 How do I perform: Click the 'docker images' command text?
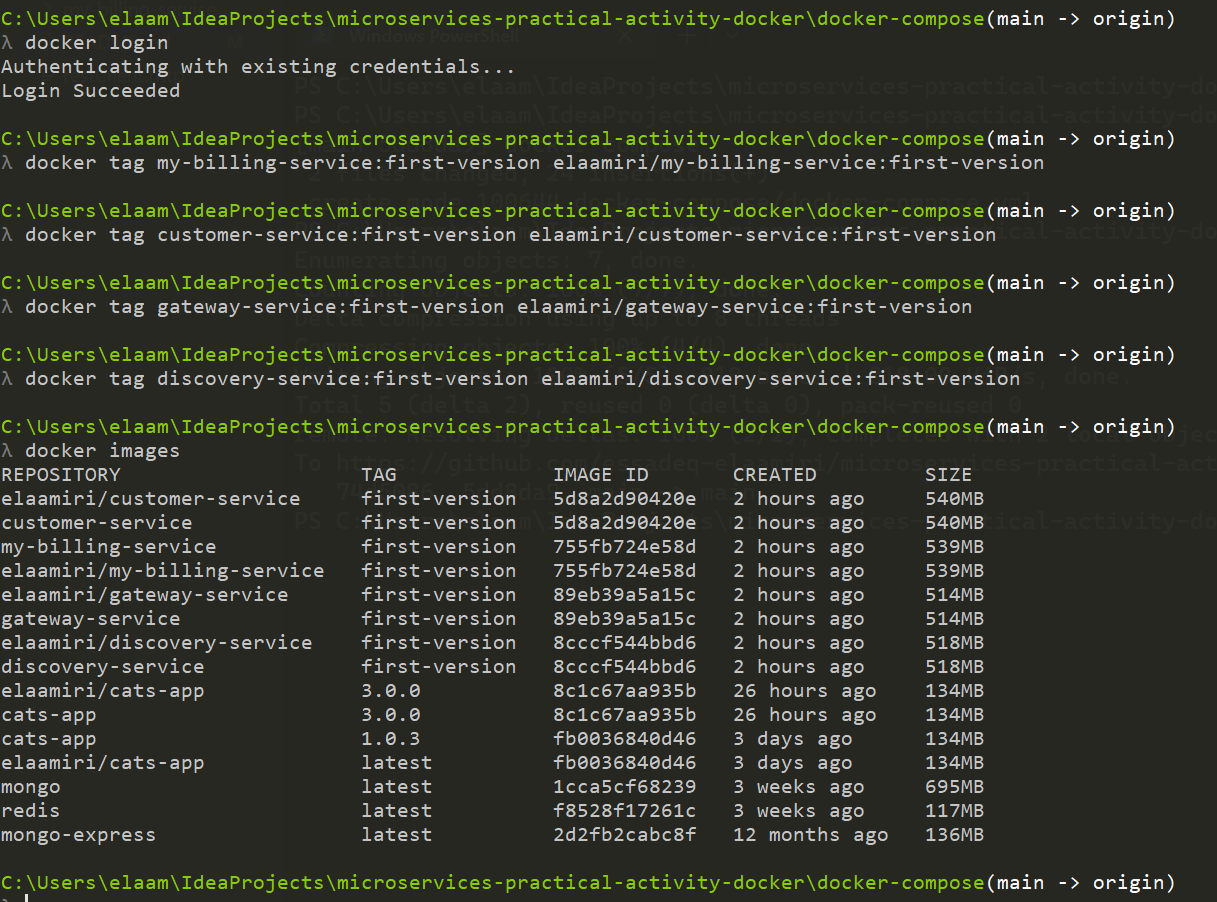pos(103,451)
